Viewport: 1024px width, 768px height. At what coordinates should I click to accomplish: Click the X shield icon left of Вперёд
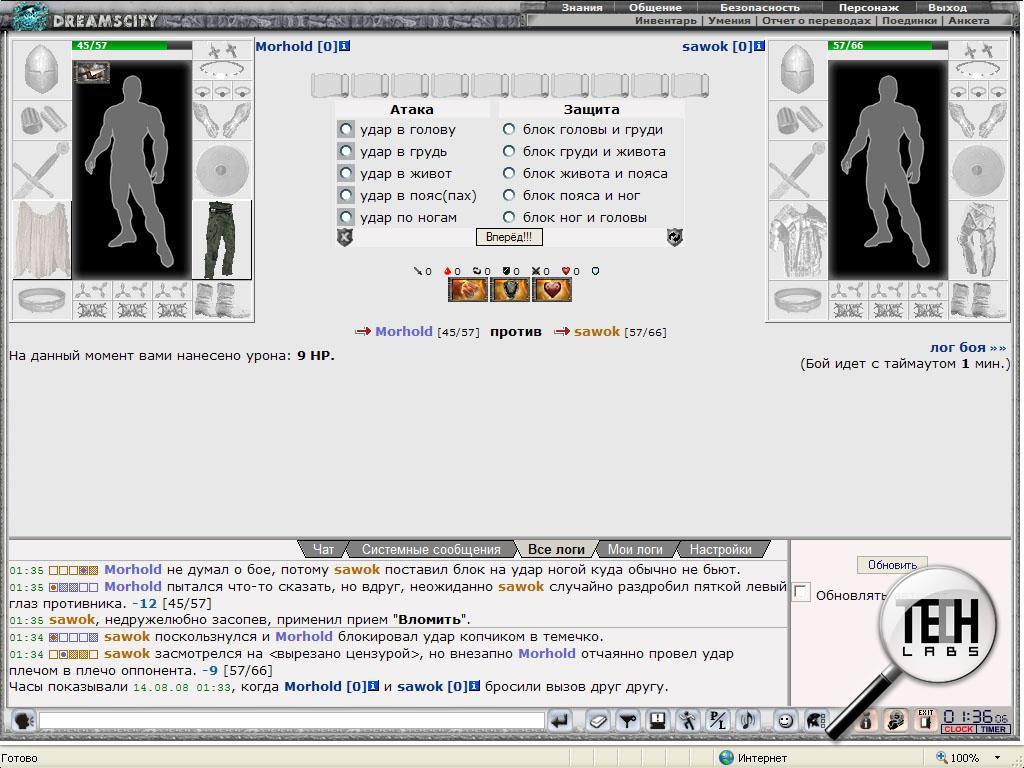(x=345, y=237)
